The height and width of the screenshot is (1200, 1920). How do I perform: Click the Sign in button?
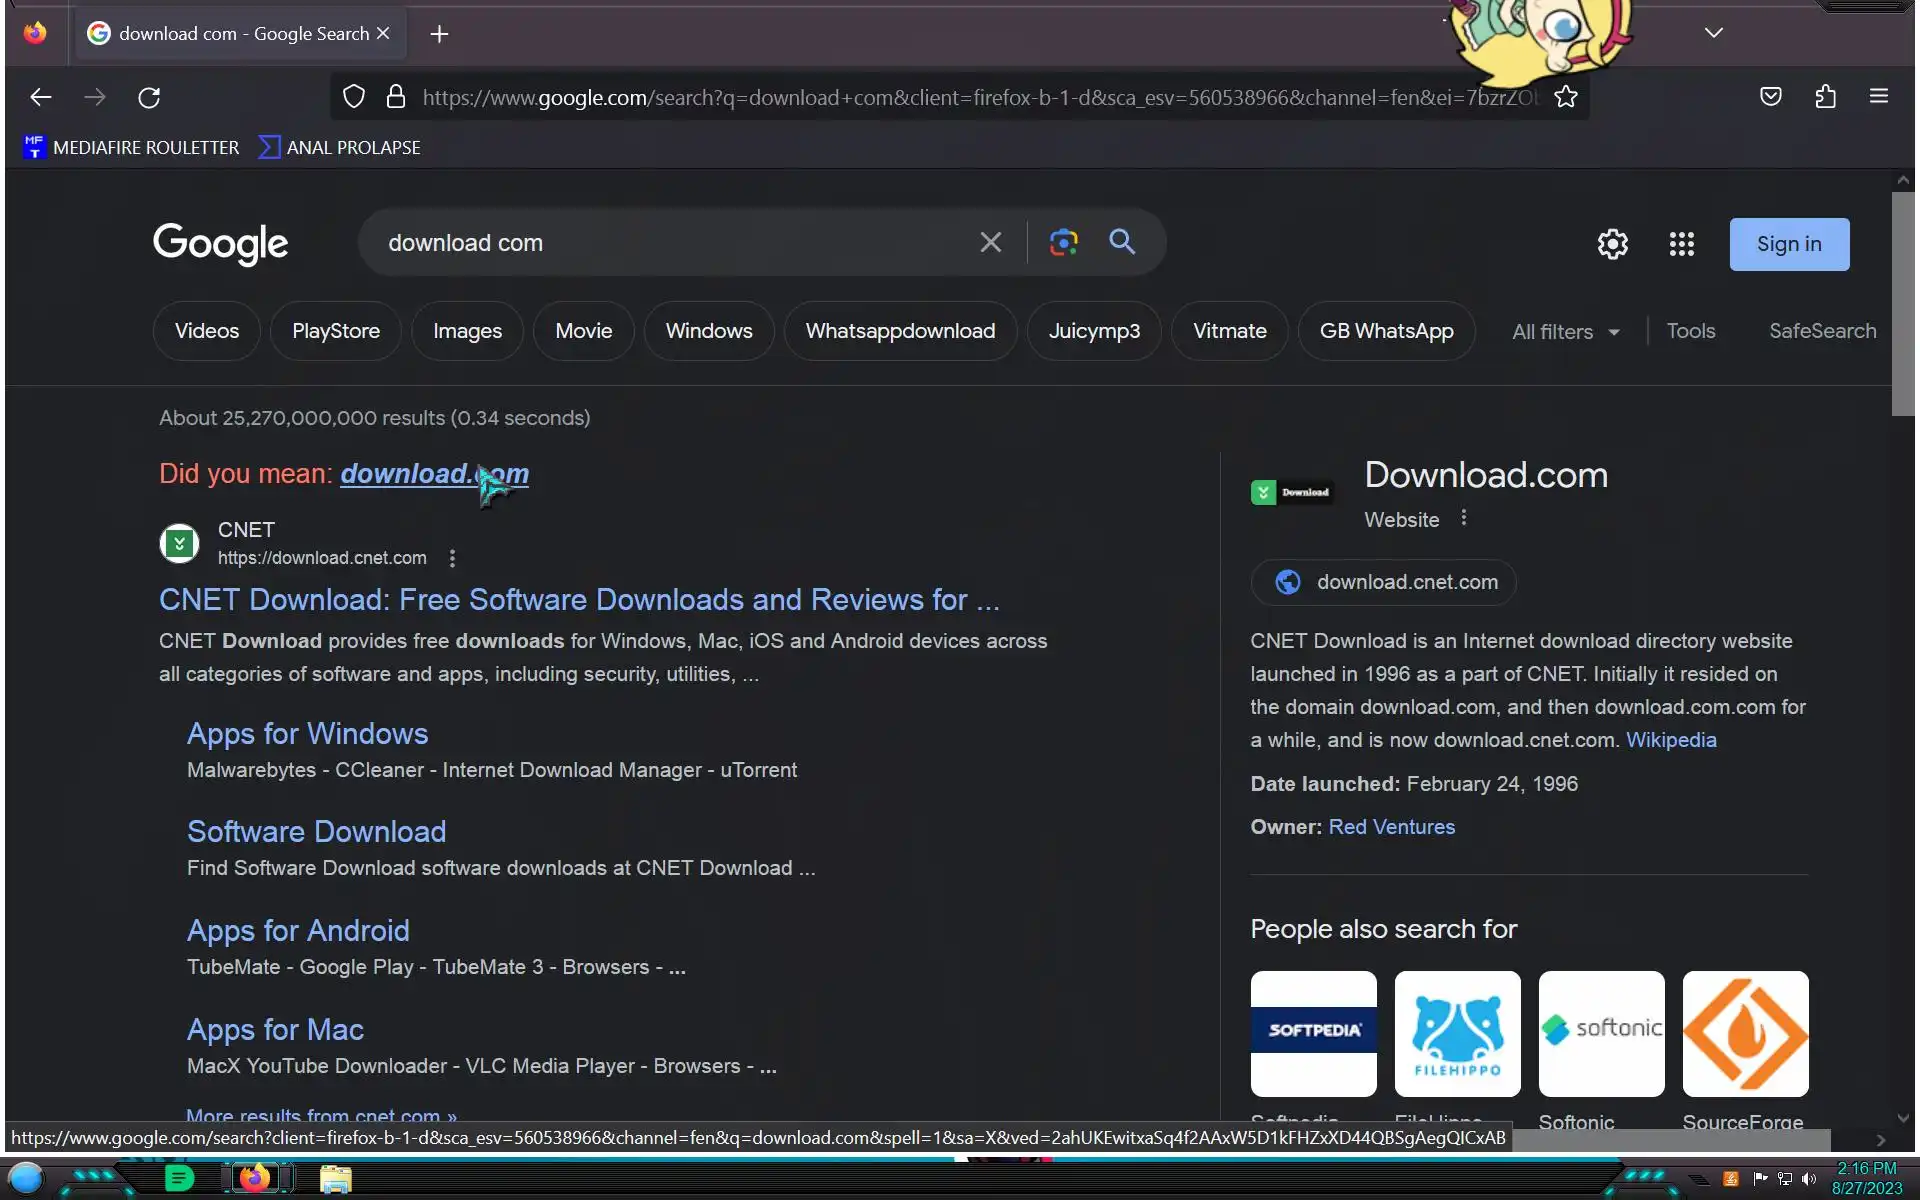pos(1788,244)
